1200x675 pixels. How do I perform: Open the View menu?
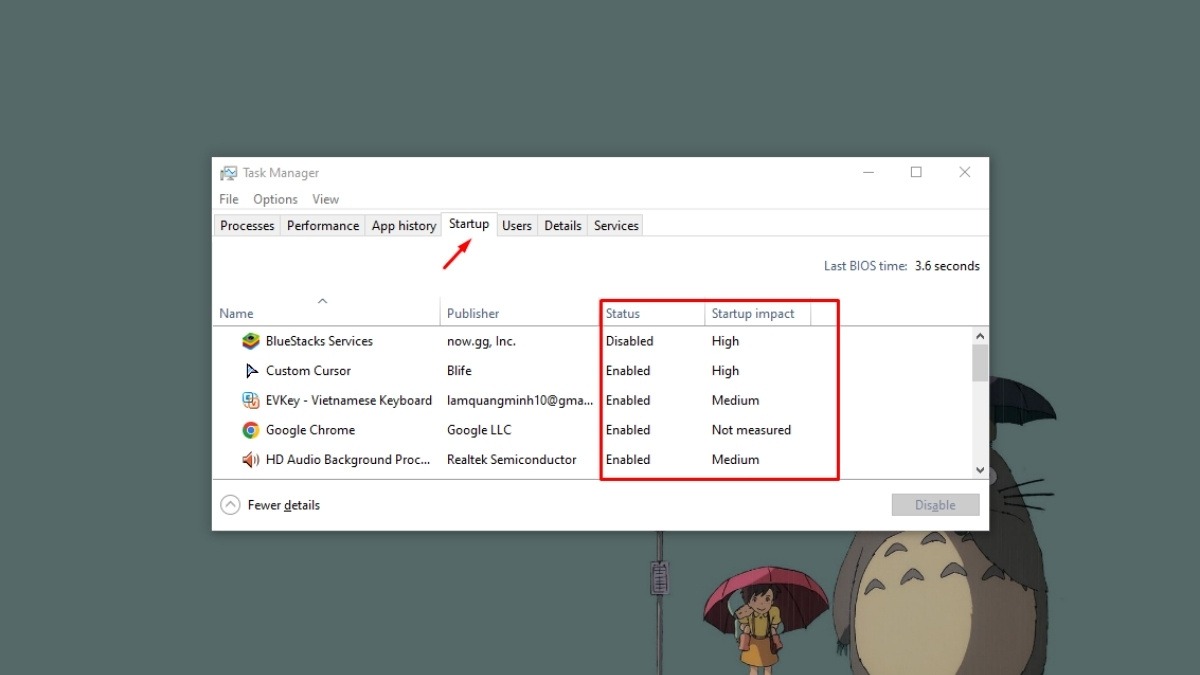pyautogui.click(x=325, y=199)
